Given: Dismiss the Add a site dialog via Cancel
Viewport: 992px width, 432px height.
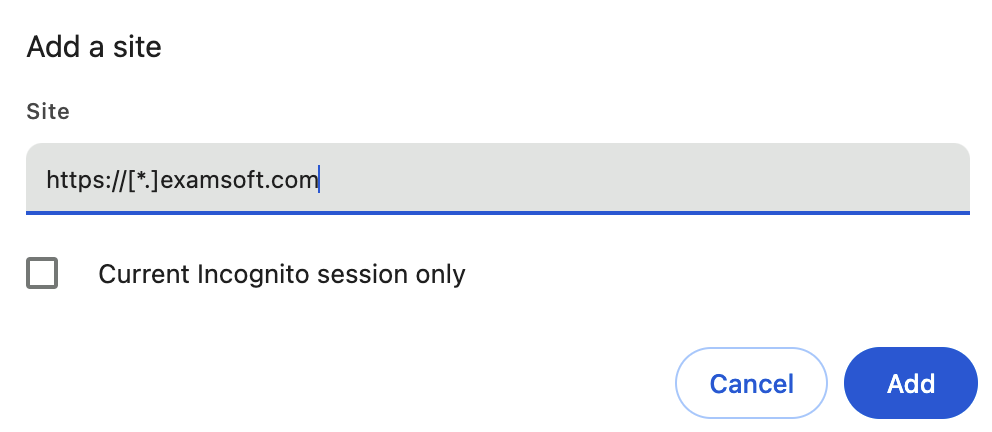Looking at the screenshot, I should click(751, 384).
